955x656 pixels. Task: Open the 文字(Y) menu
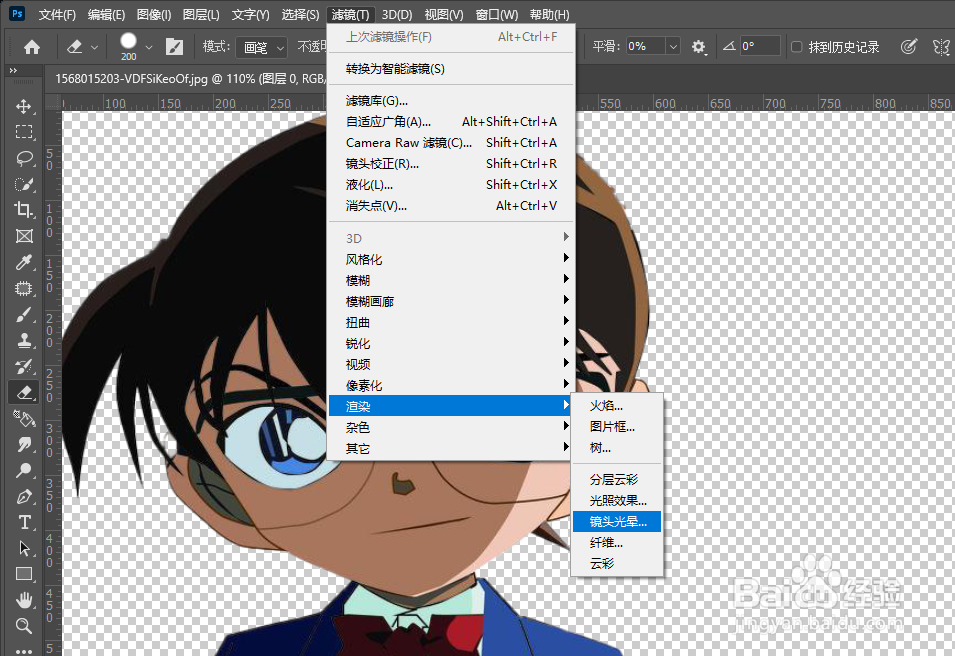coord(250,15)
